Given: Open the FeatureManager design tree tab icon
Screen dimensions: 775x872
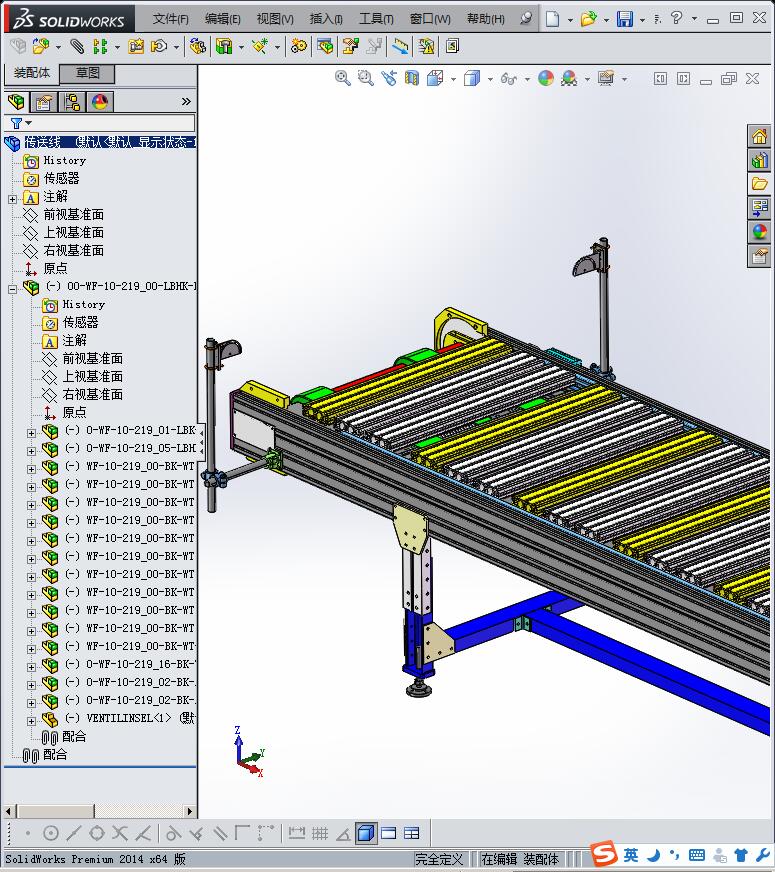Looking at the screenshot, I should pos(16,102).
